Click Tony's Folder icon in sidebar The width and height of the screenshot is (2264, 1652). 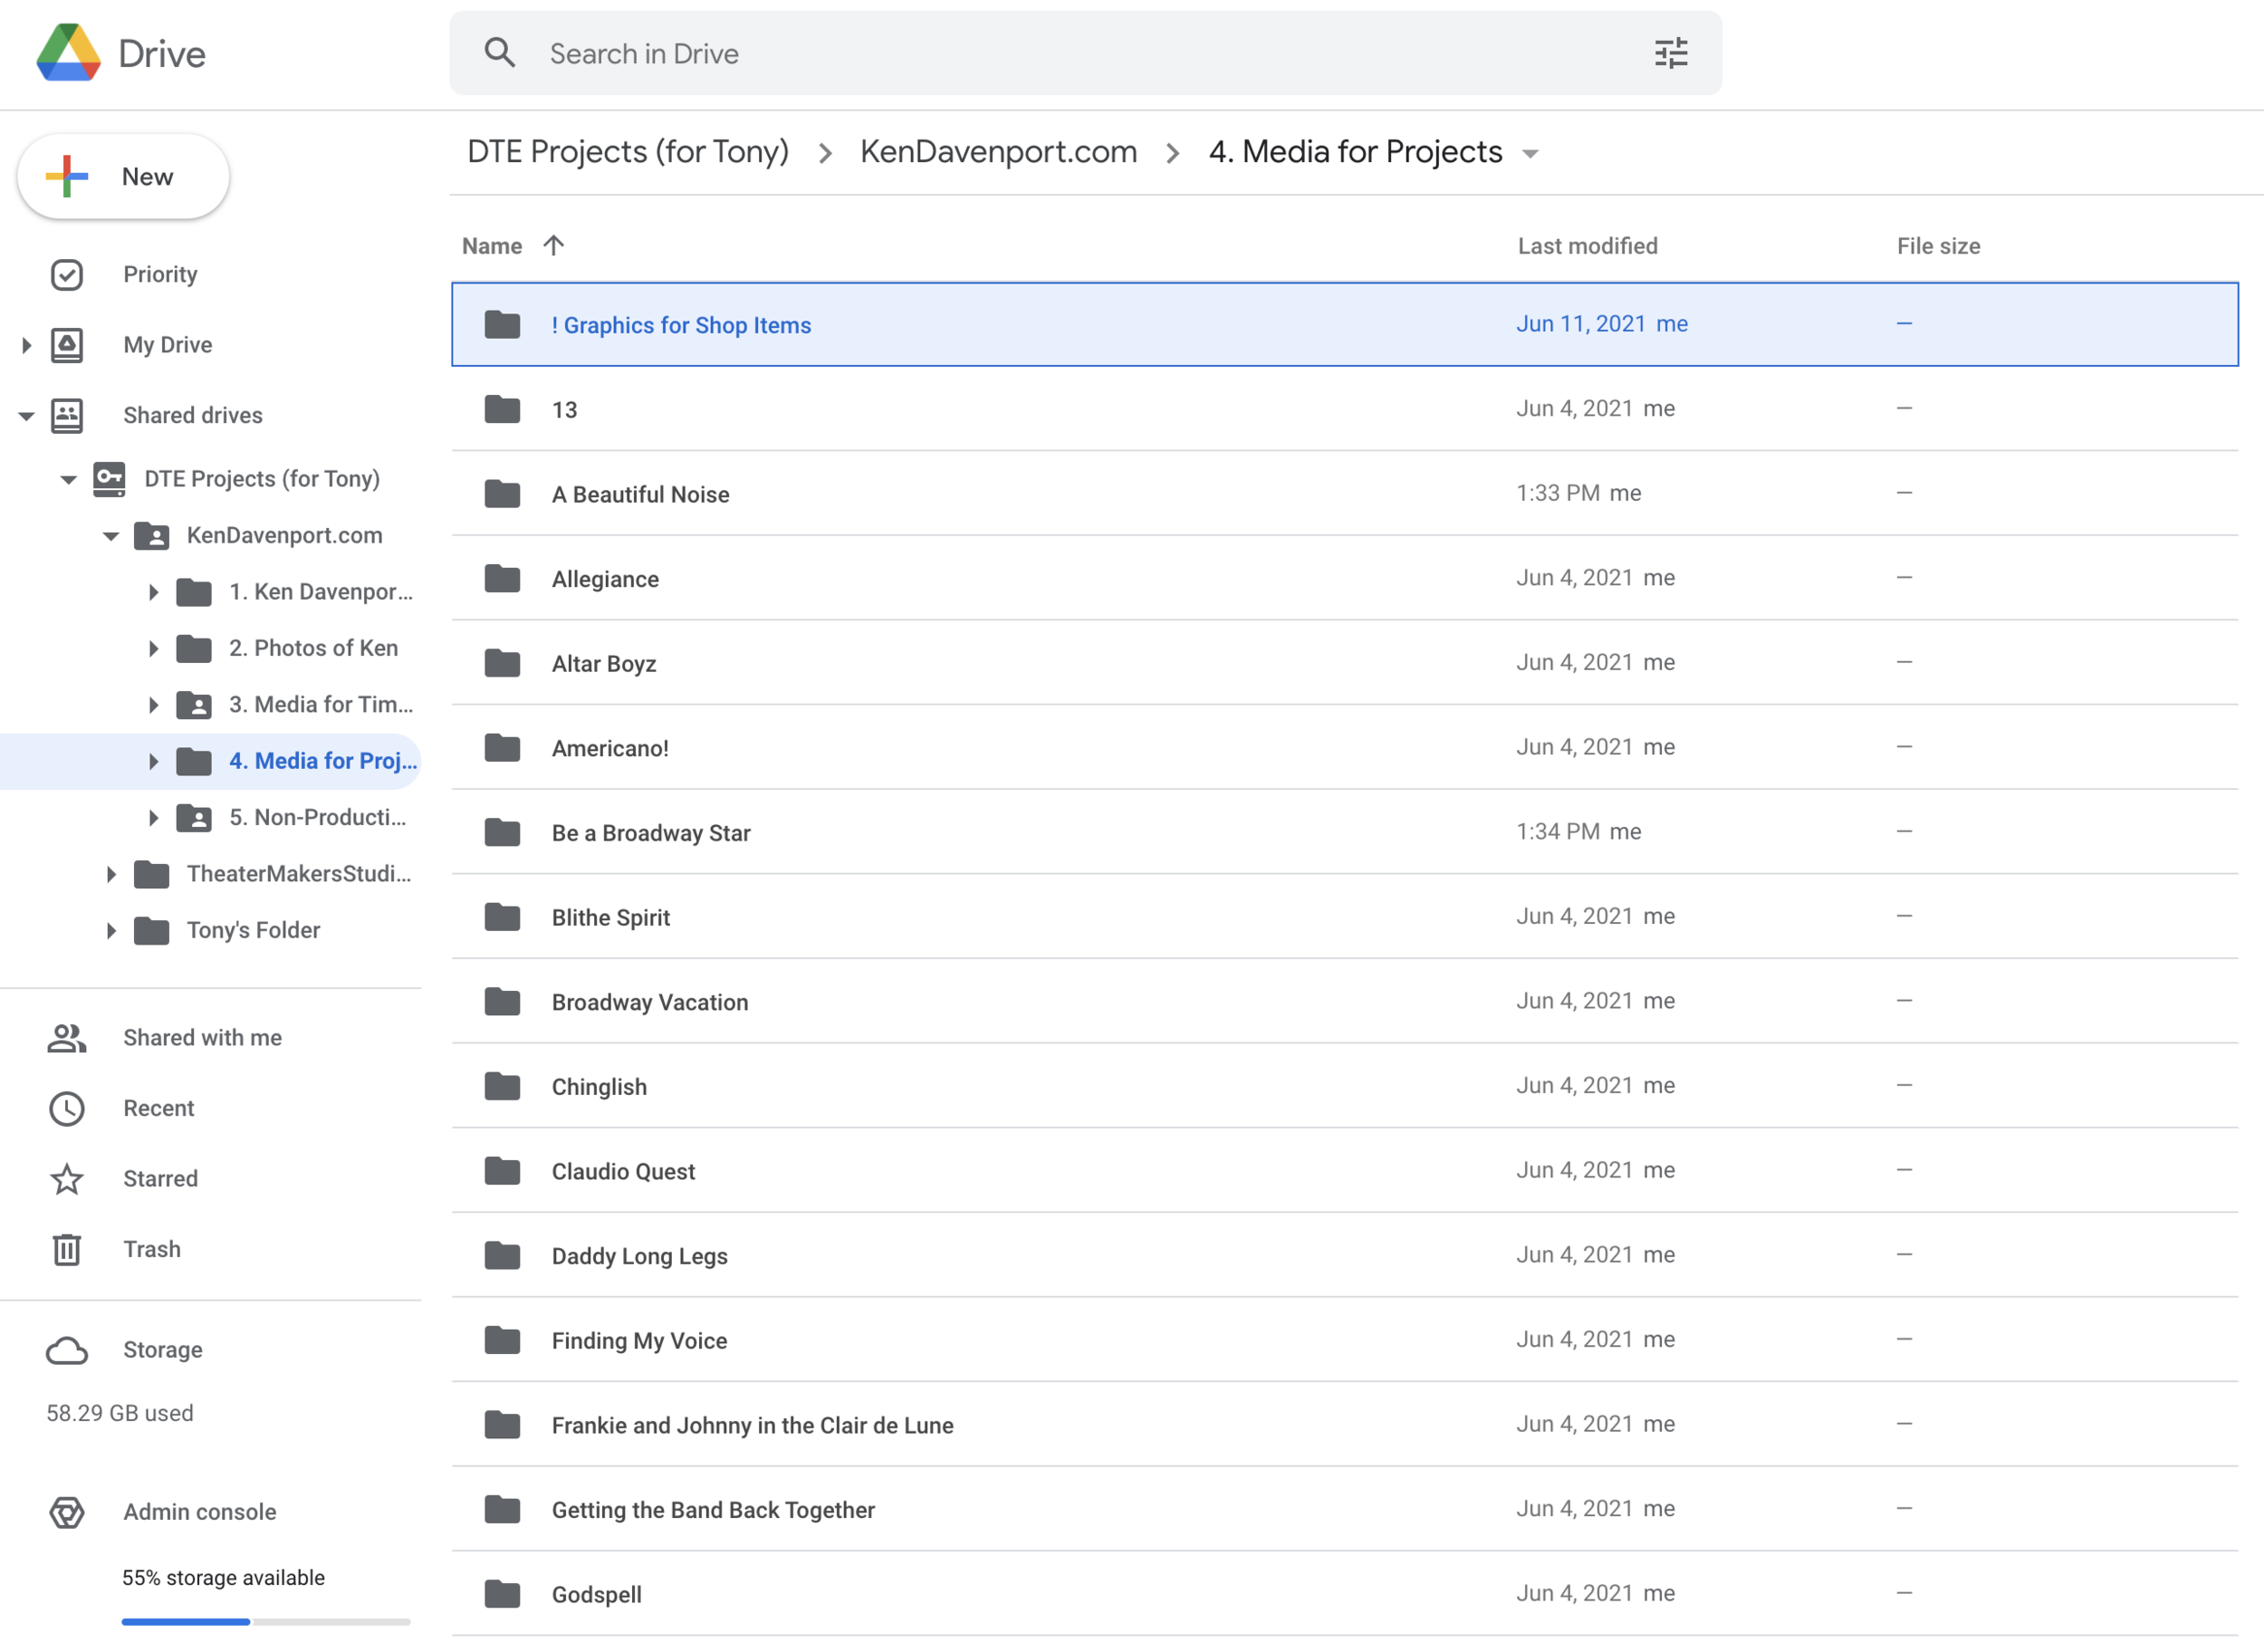152,931
